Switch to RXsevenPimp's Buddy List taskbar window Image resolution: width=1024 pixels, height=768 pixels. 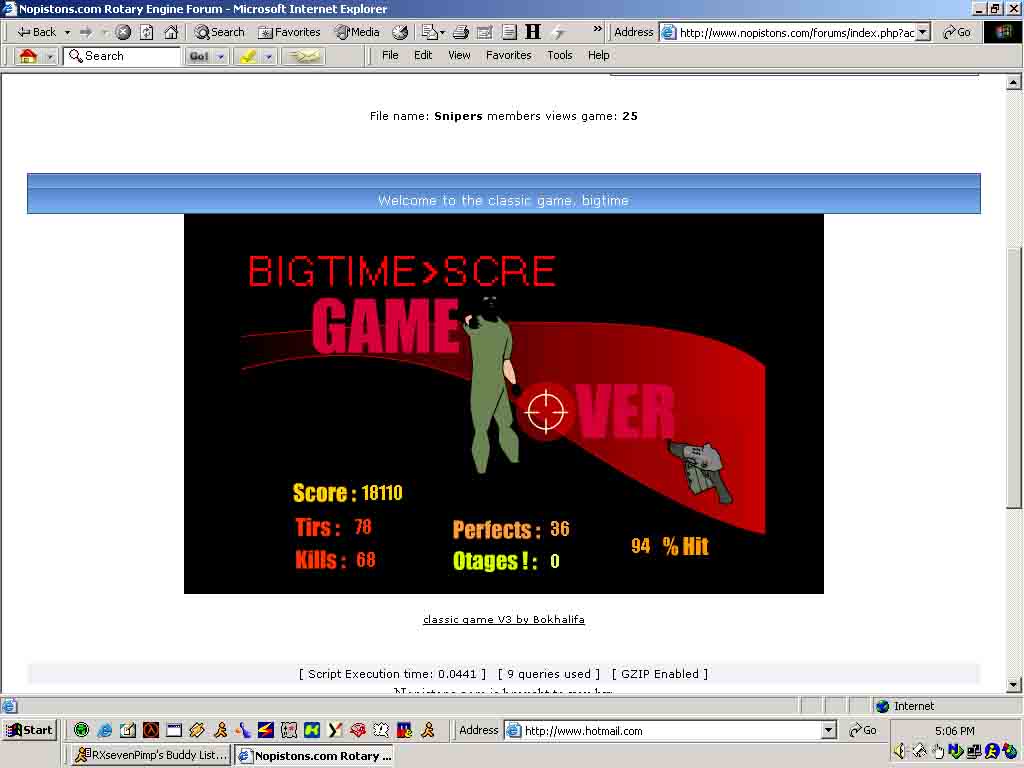[x=150, y=756]
